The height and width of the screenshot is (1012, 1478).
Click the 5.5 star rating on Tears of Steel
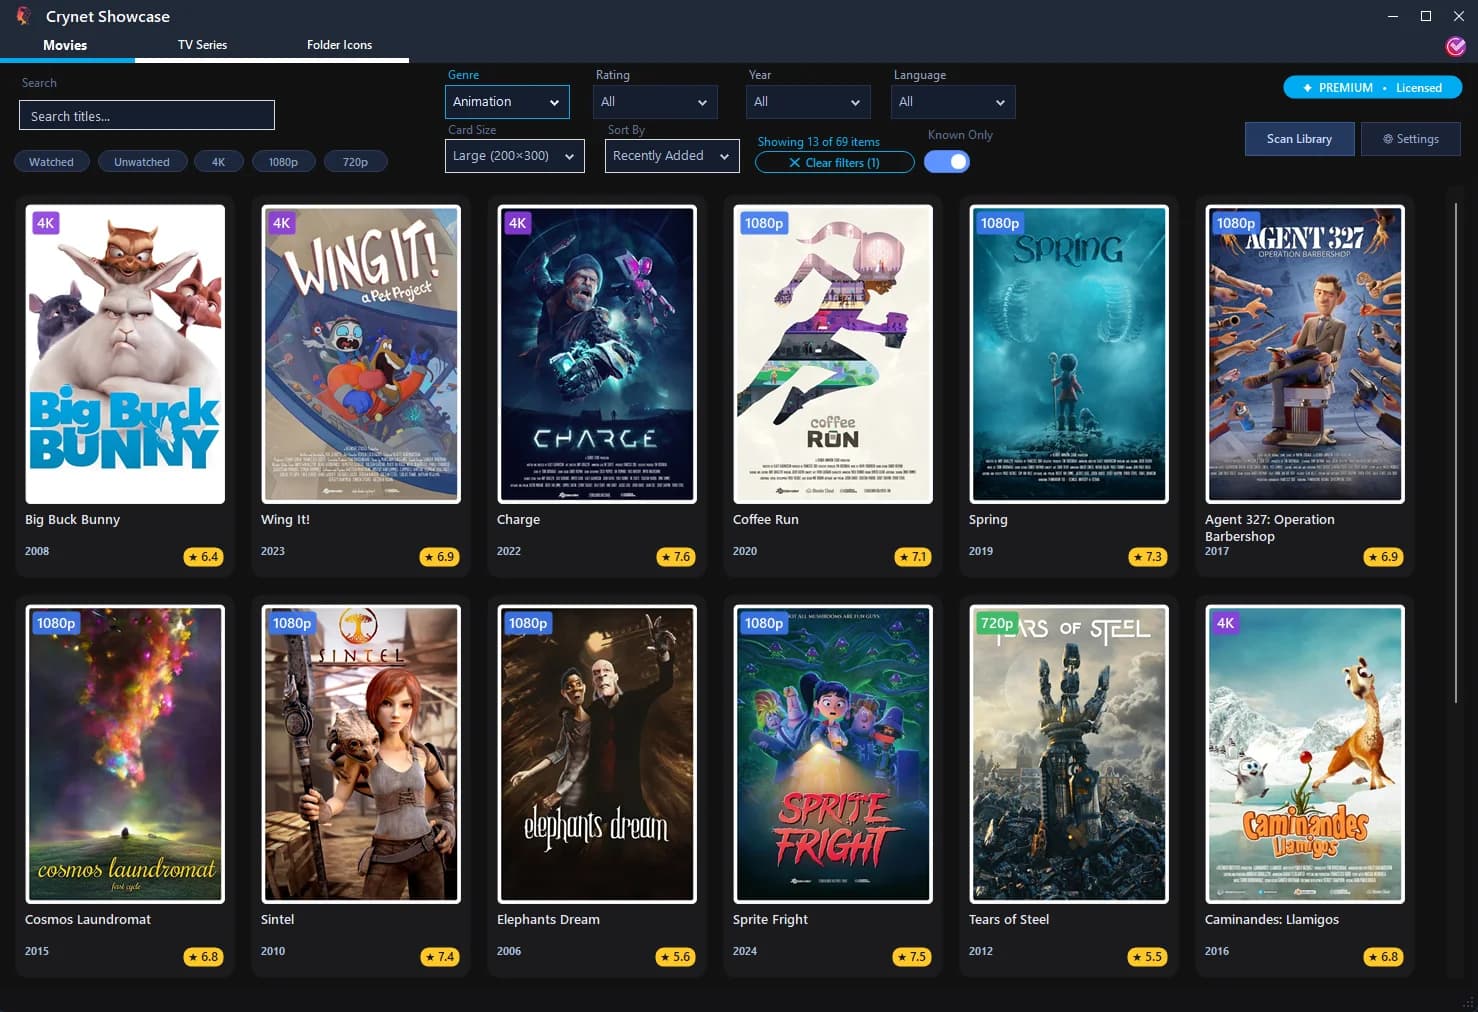tap(1147, 957)
